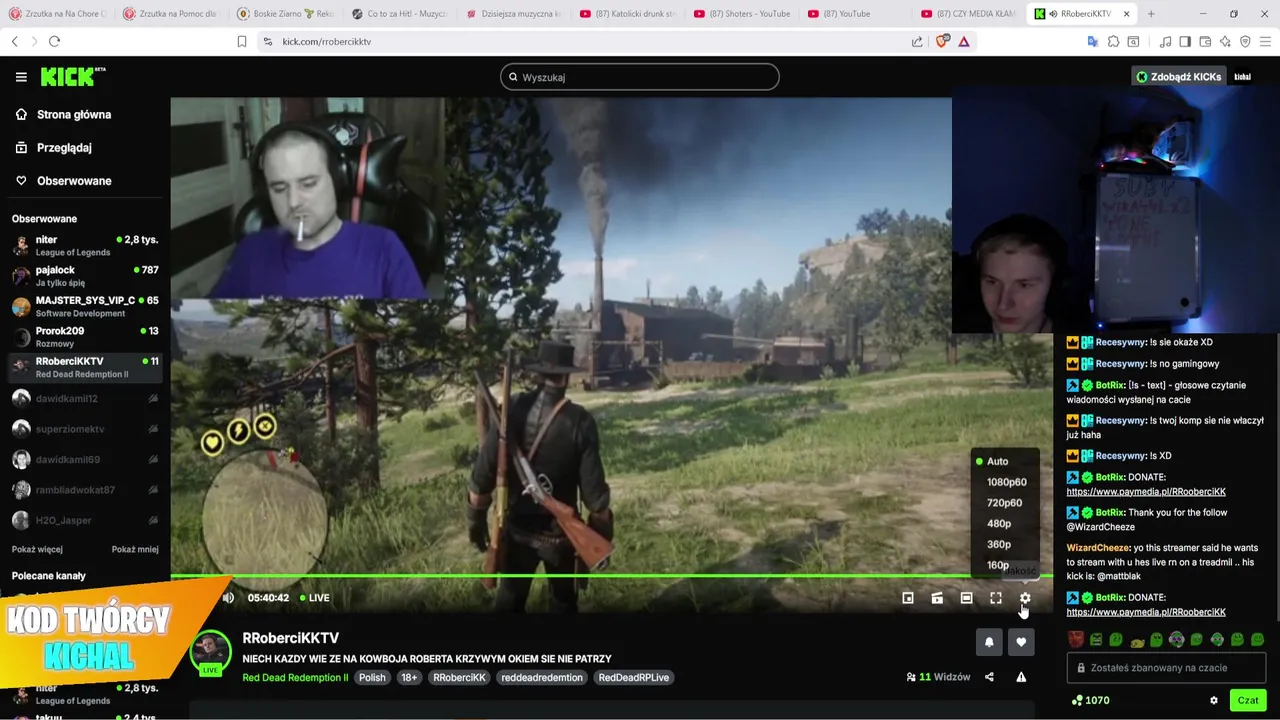This screenshot has width=1280, height=720.
Task: Mute the stream with speaker icon
Action: click(x=228, y=598)
